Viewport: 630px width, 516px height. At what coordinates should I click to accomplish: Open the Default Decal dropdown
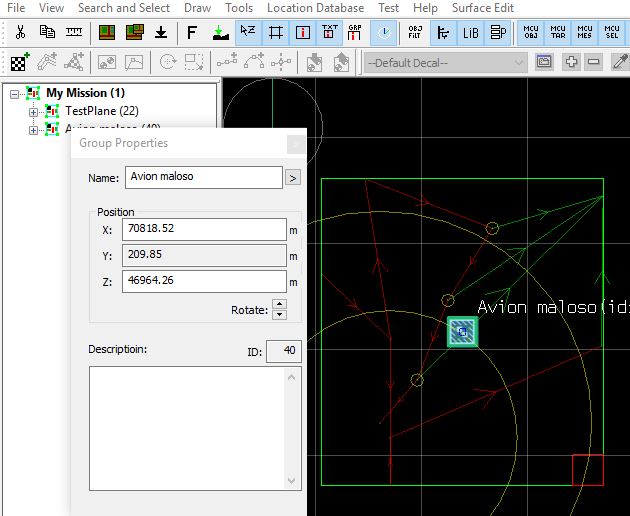pyautogui.click(x=446, y=63)
